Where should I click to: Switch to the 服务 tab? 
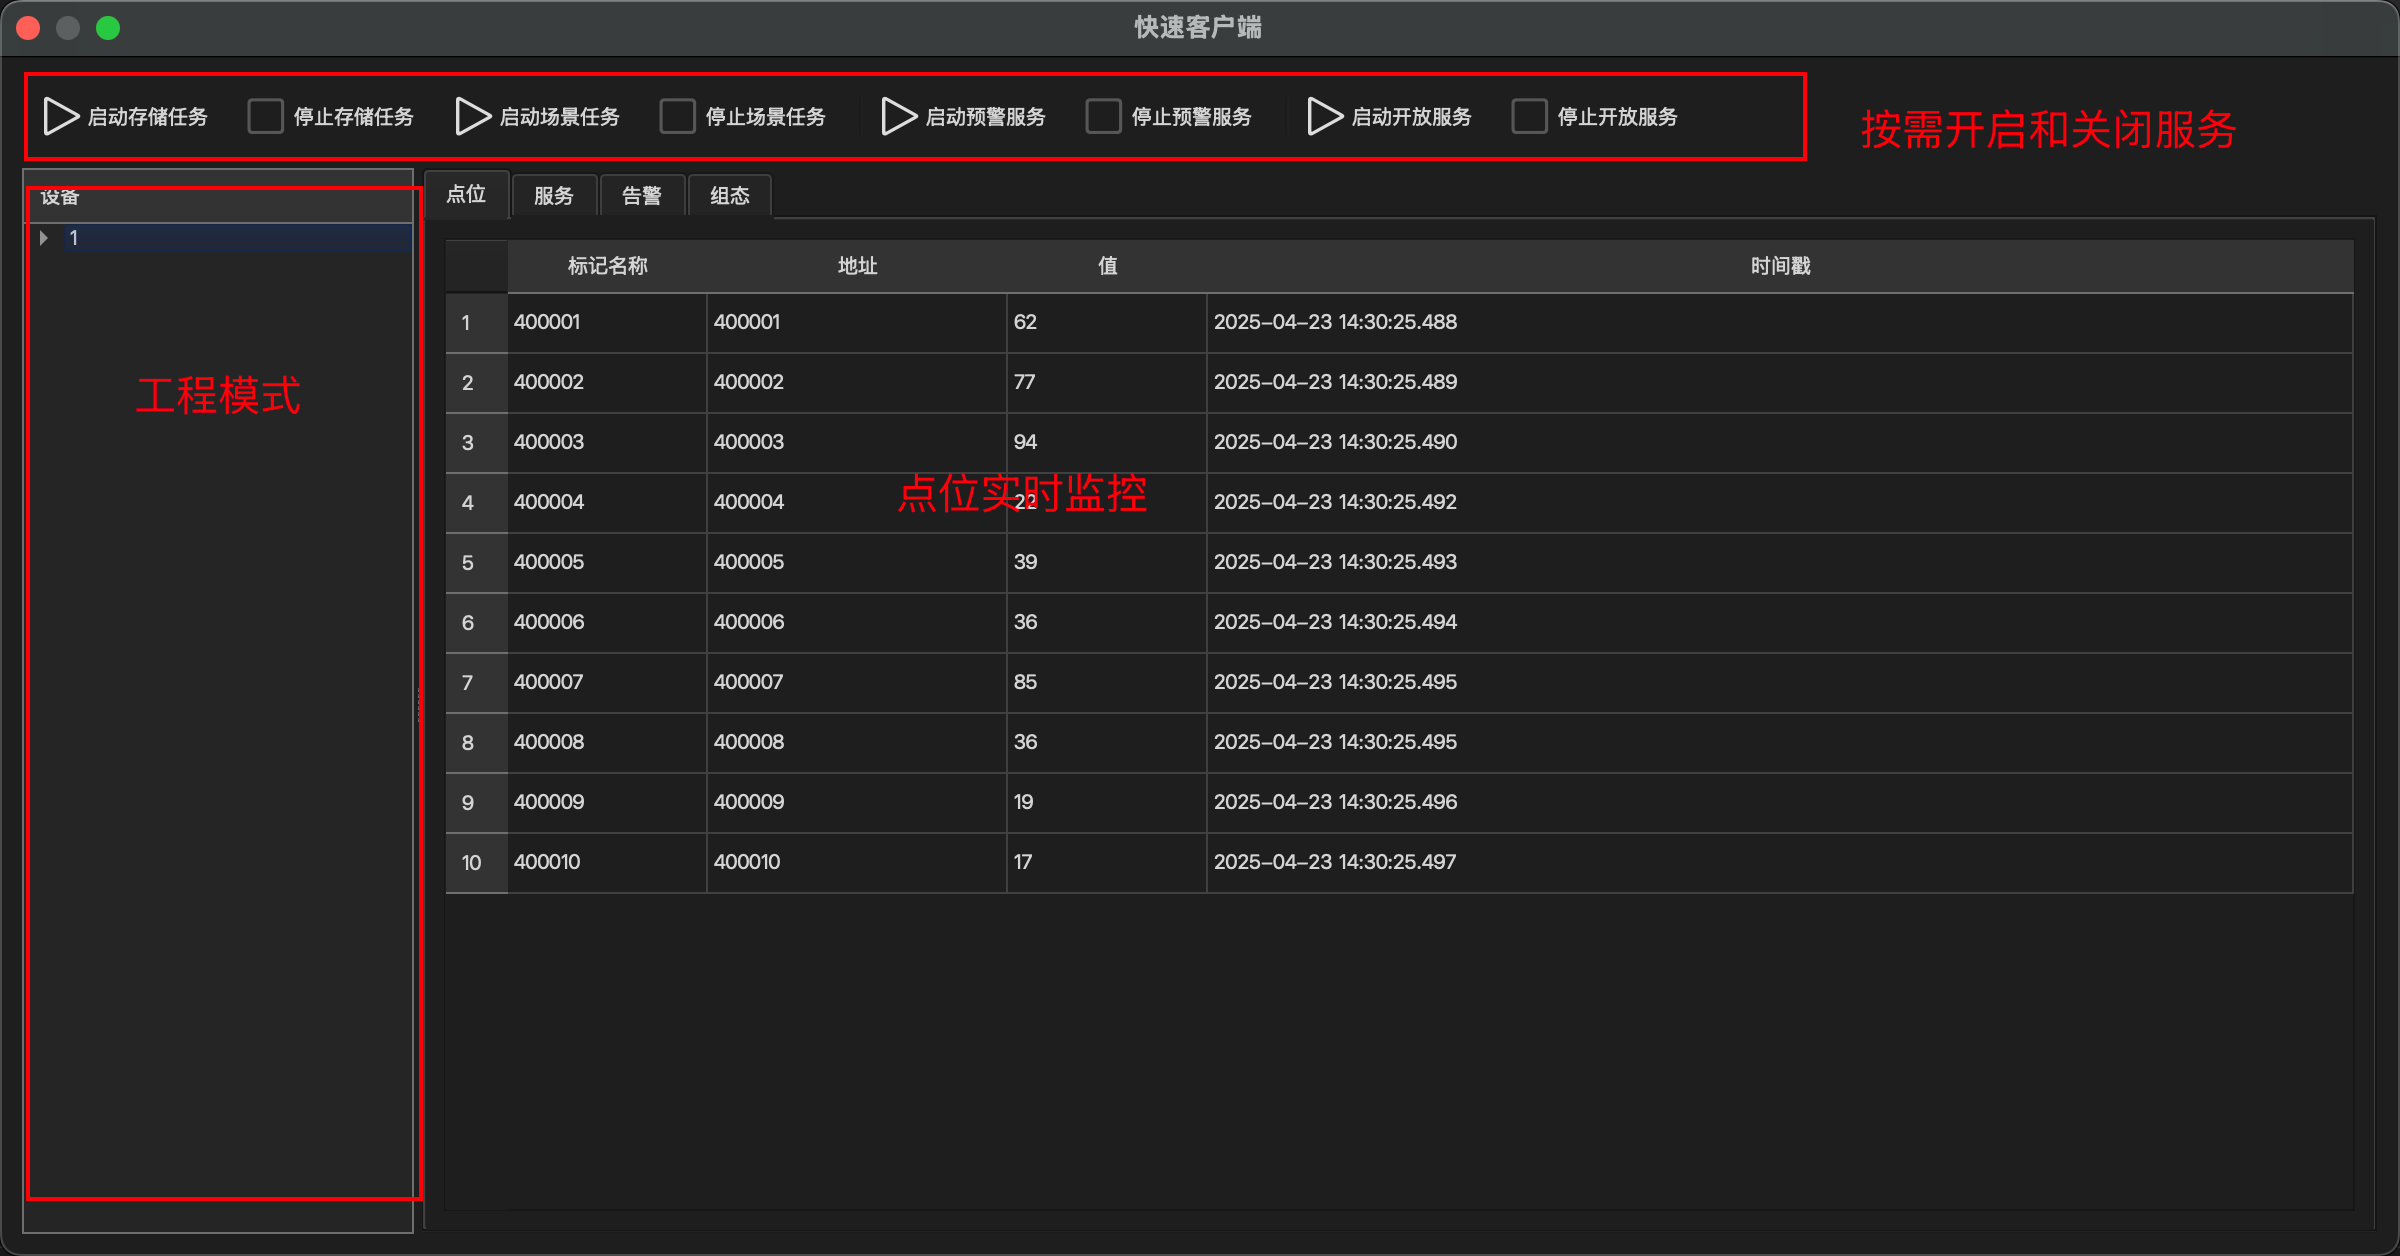tap(554, 196)
